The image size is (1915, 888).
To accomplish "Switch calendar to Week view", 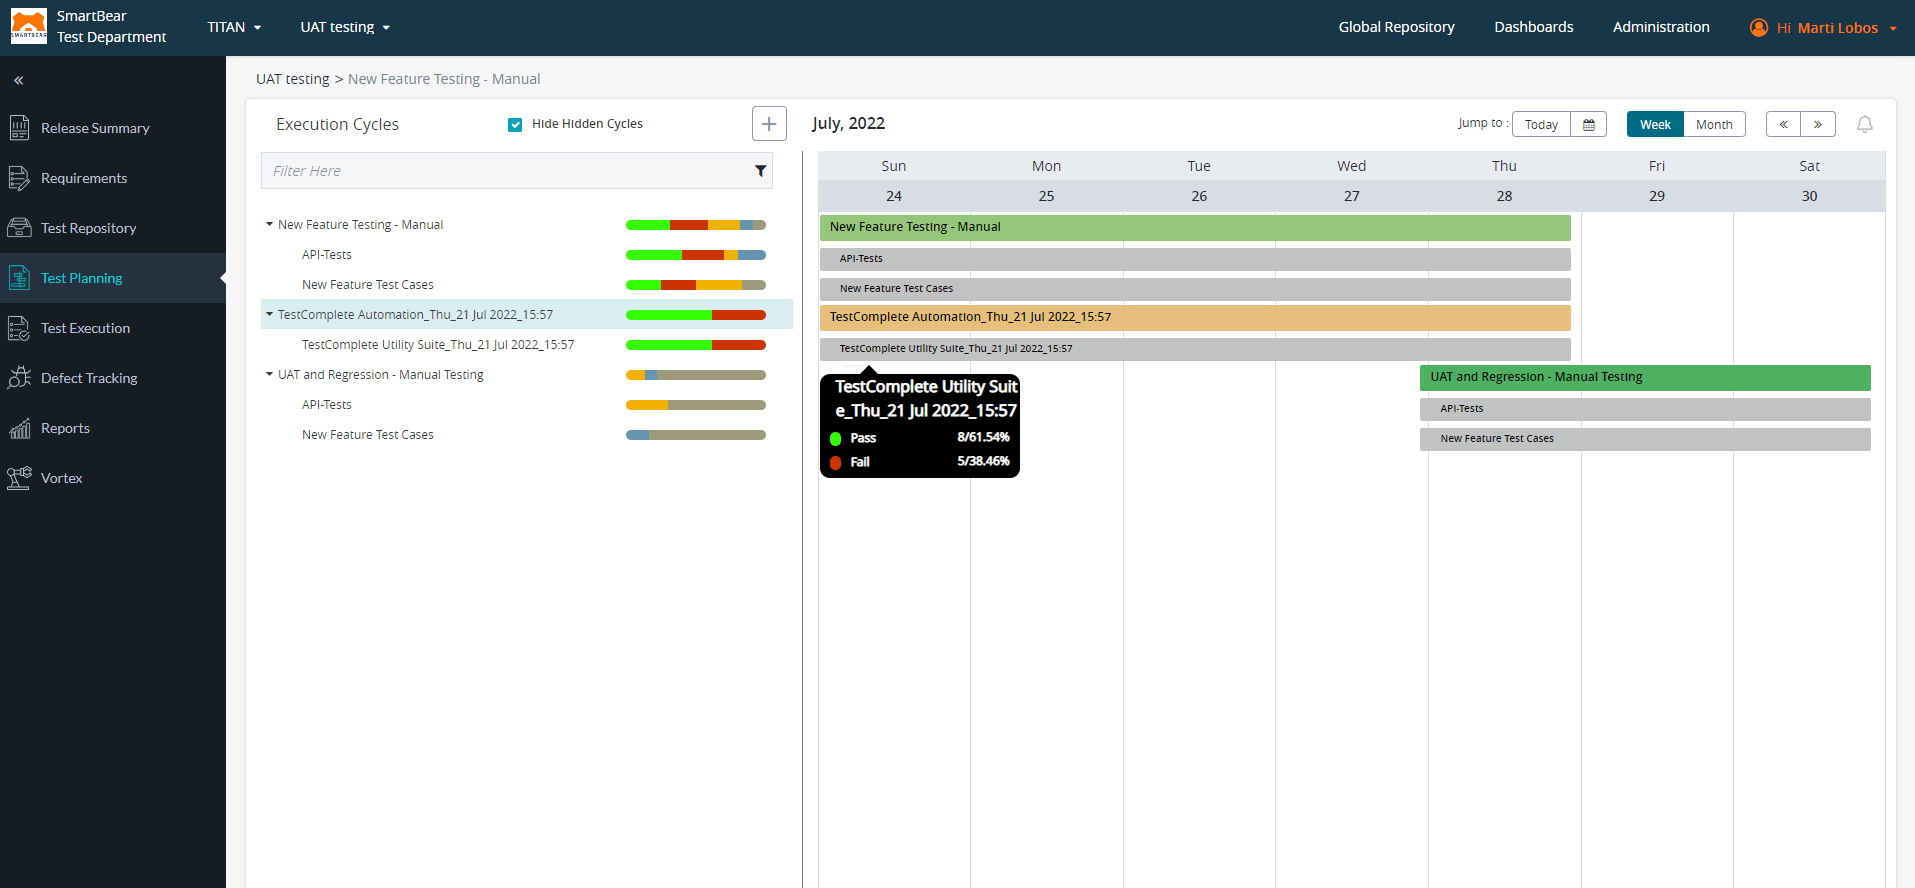I will point(1655,124).
